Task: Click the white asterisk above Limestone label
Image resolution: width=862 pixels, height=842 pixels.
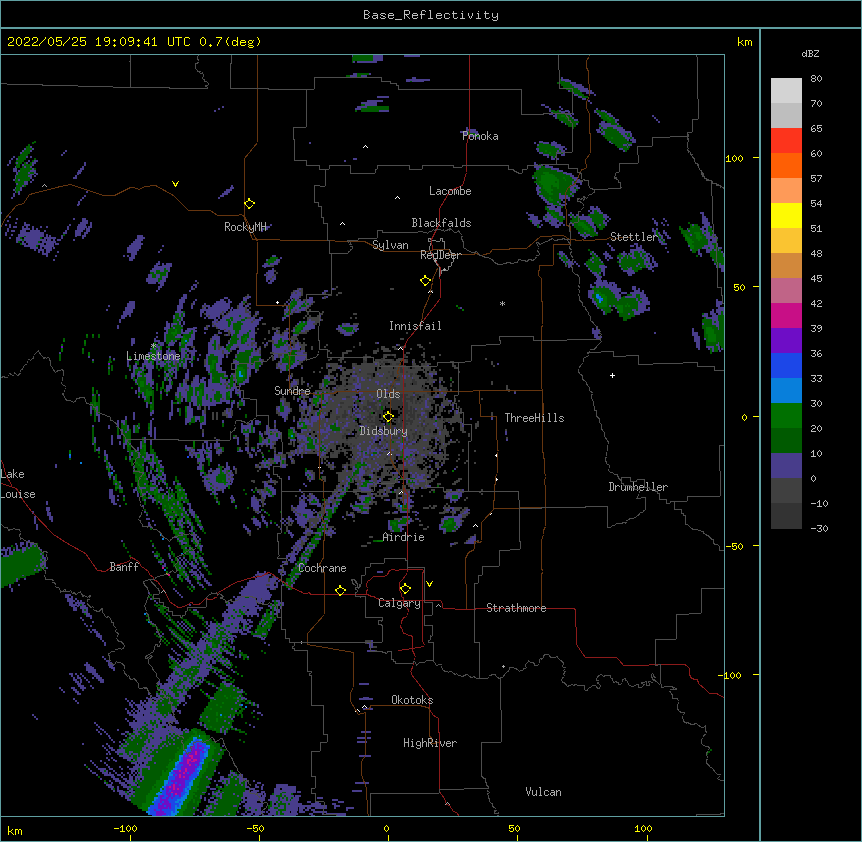Action: tap(153, 346)
